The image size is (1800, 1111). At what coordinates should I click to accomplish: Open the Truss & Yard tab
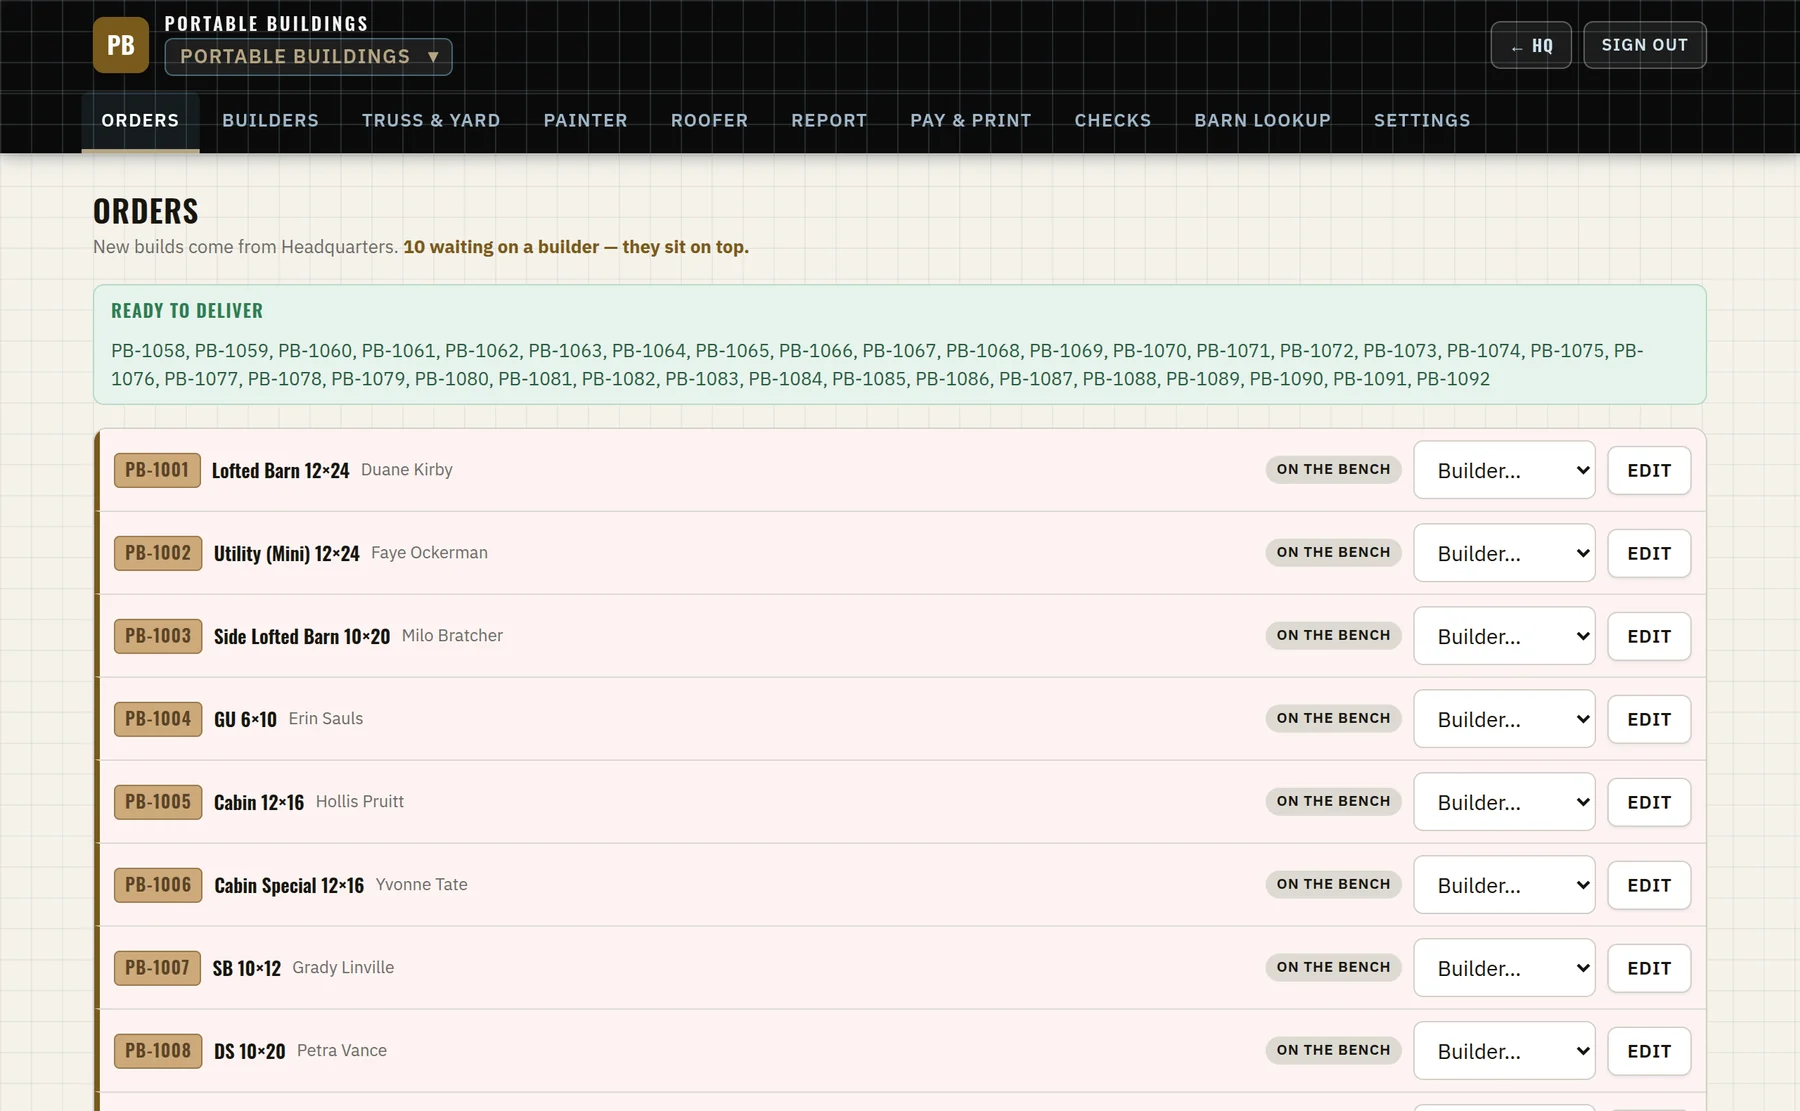point(431,121)
